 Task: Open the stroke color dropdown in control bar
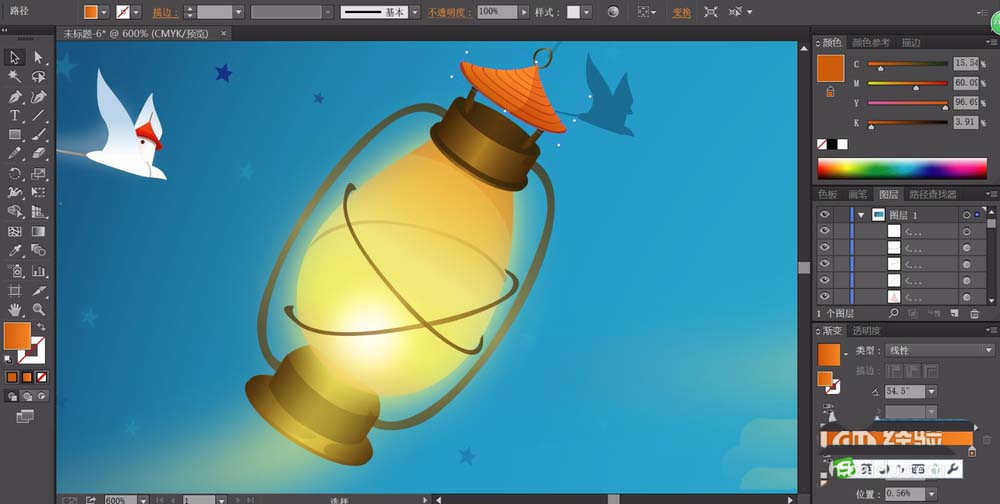[x=136, y=12]
